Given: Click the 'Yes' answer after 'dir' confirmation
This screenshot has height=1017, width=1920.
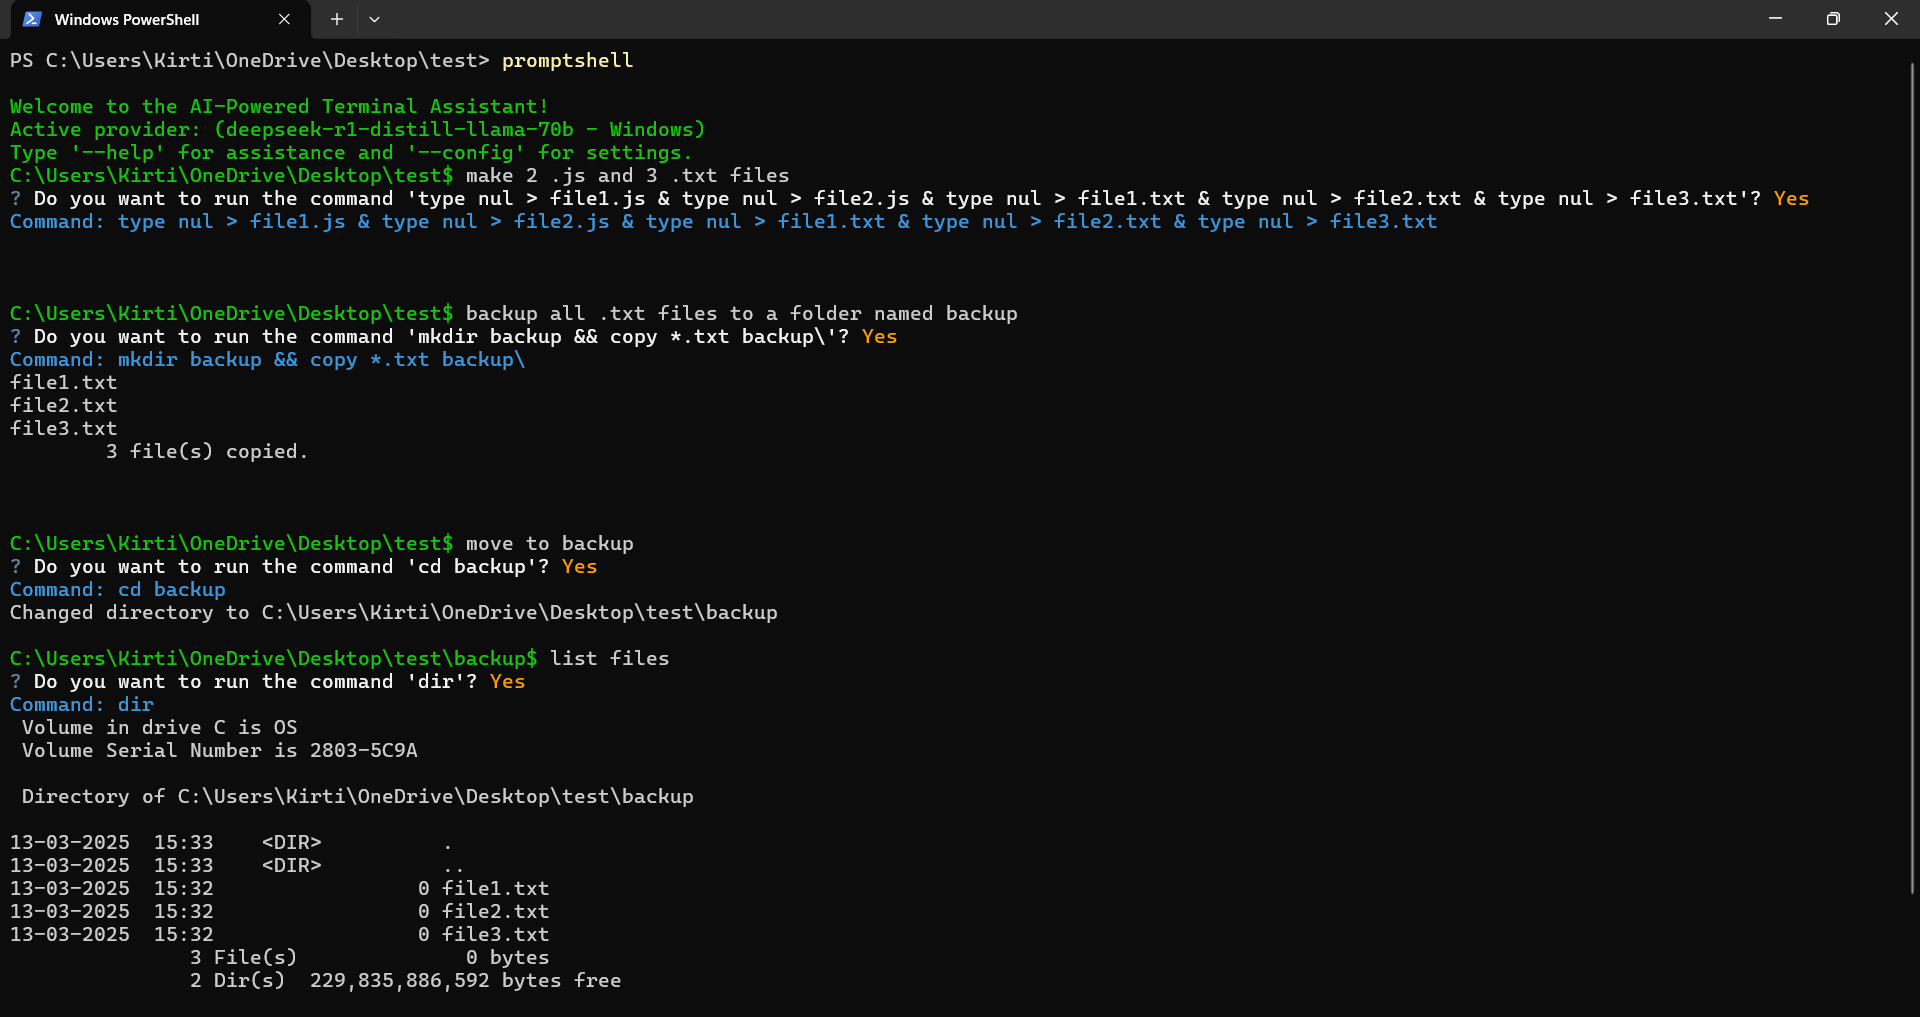Looking at the screenshot, I should point(507,682).
